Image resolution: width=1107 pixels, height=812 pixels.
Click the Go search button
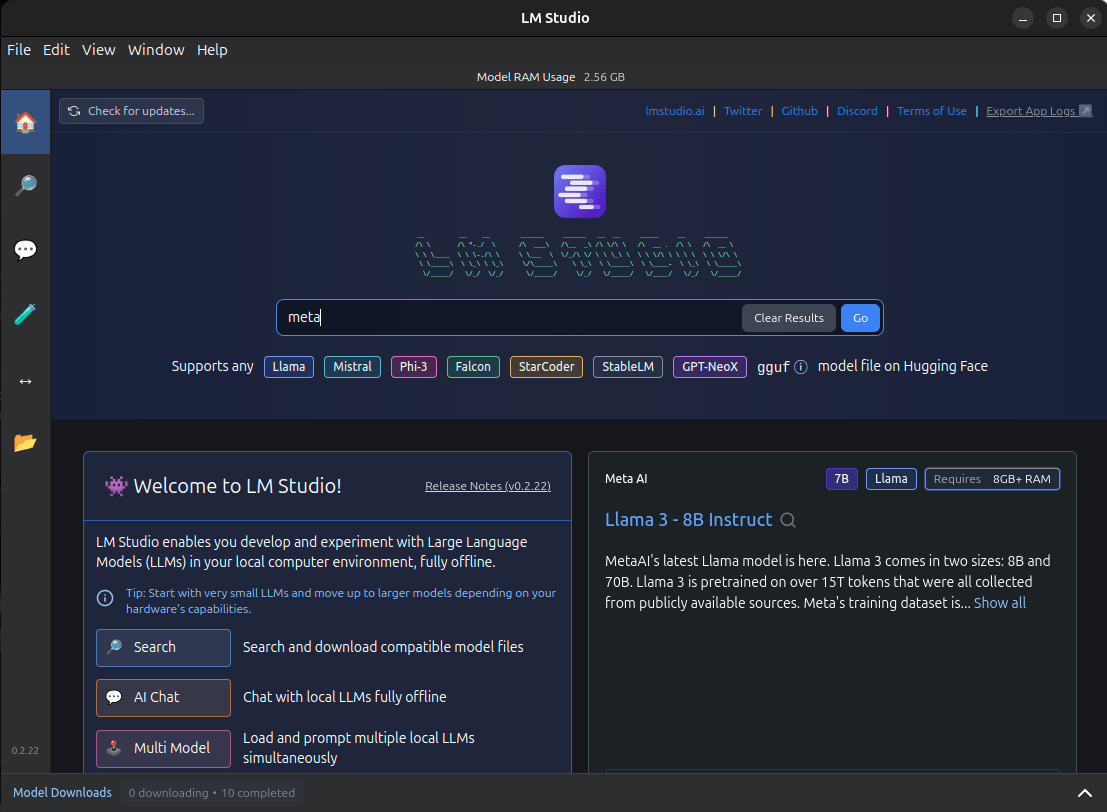pyautogui.click(x=860, y=318)
